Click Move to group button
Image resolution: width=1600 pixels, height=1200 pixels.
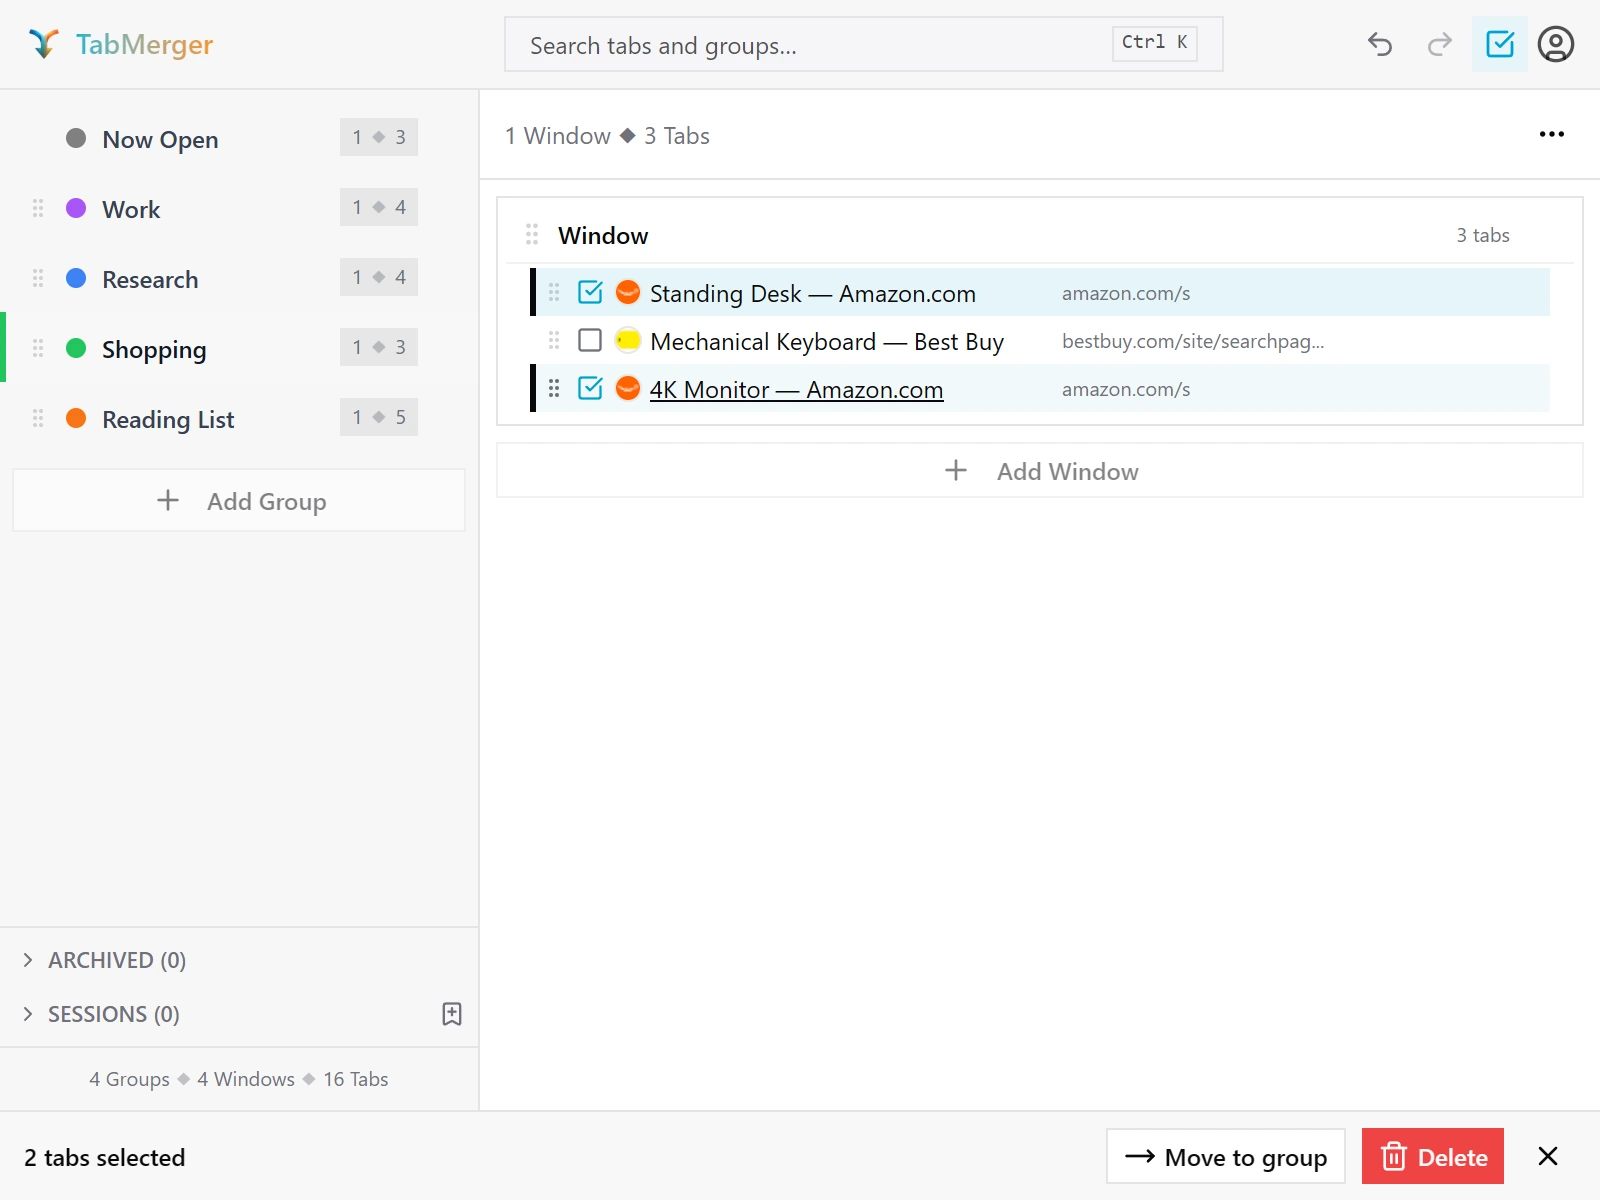point(1226,1156)
